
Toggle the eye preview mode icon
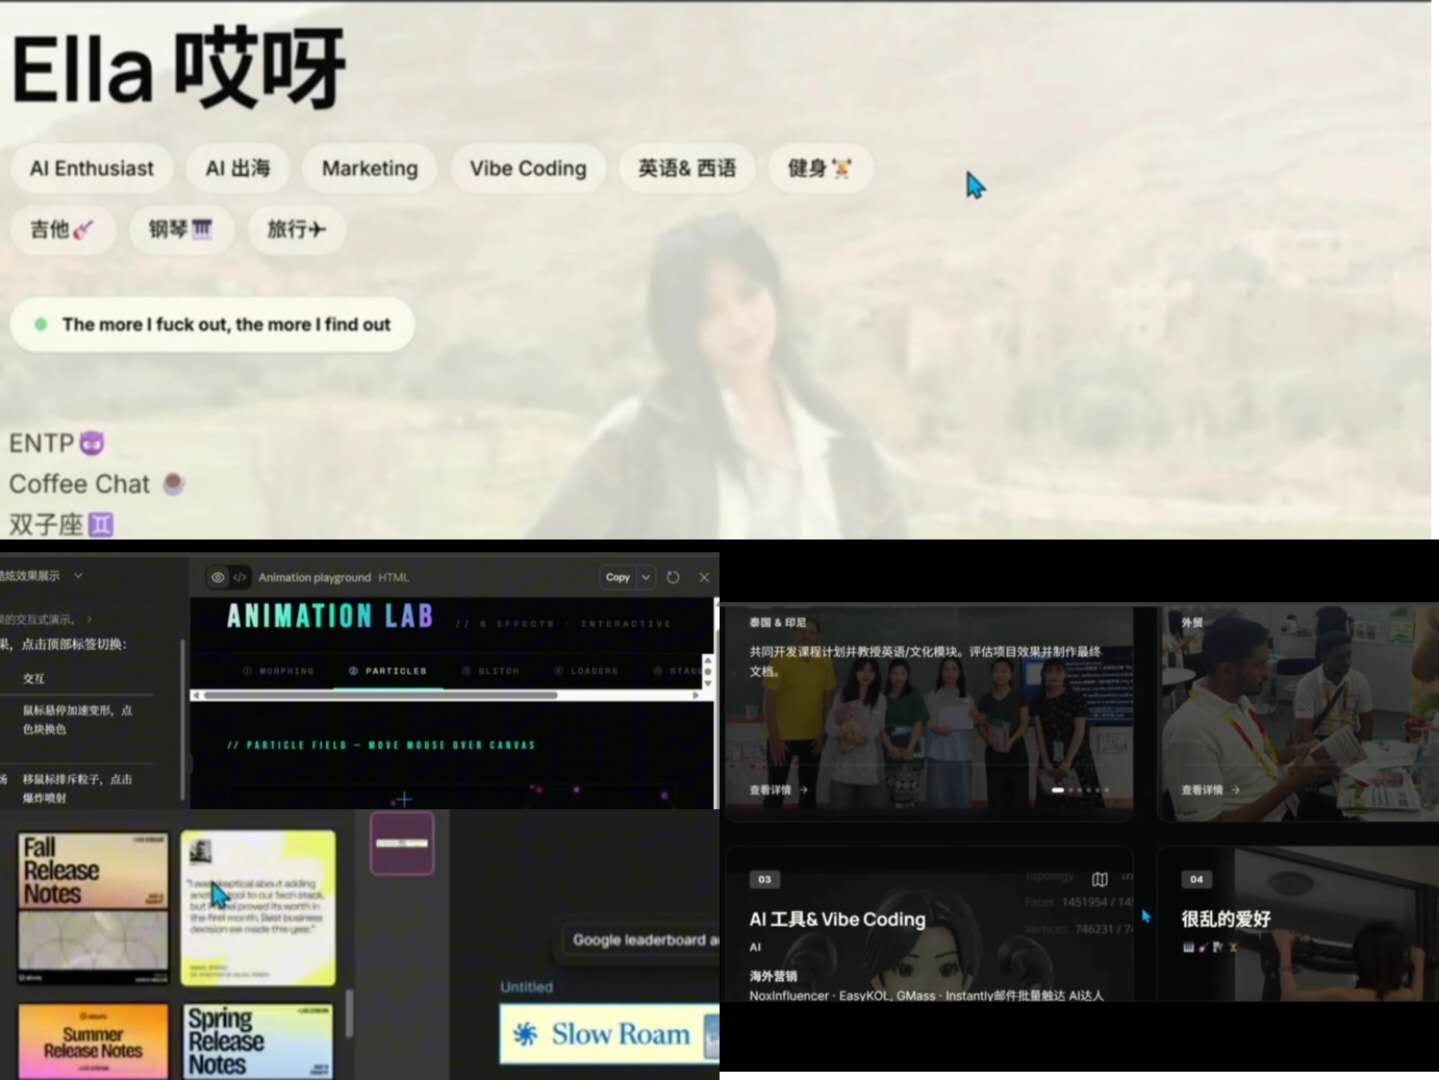pyautogui.click(x=218, y=577)
